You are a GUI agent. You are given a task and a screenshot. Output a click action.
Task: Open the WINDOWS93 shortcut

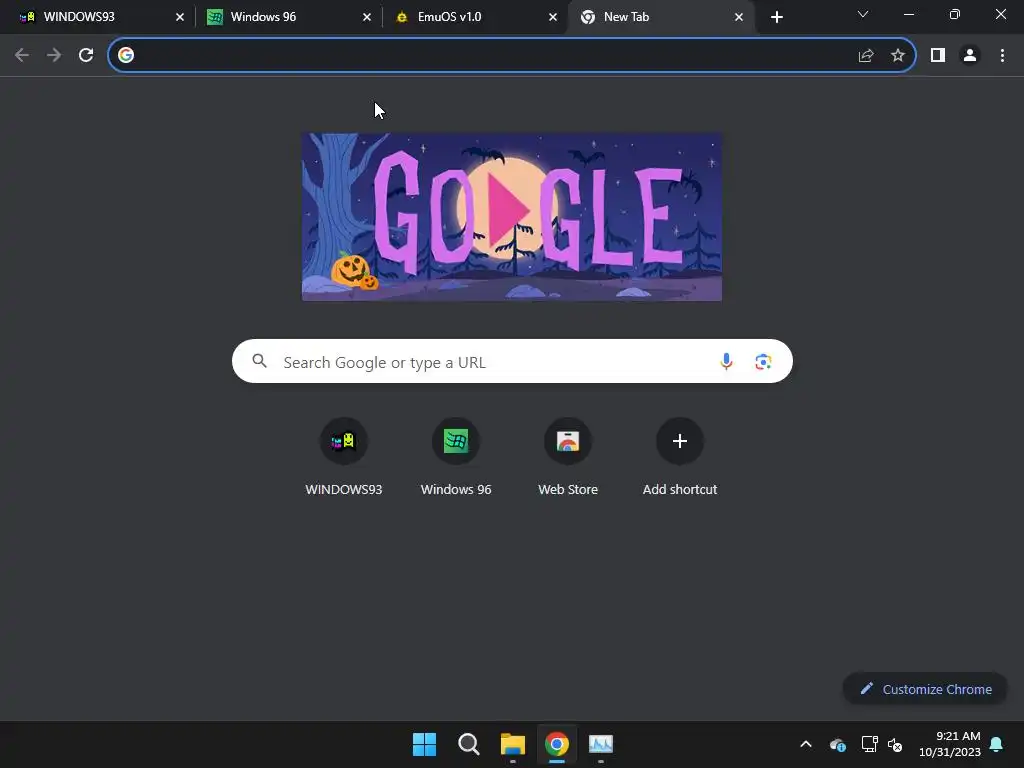tap(344, 456)
